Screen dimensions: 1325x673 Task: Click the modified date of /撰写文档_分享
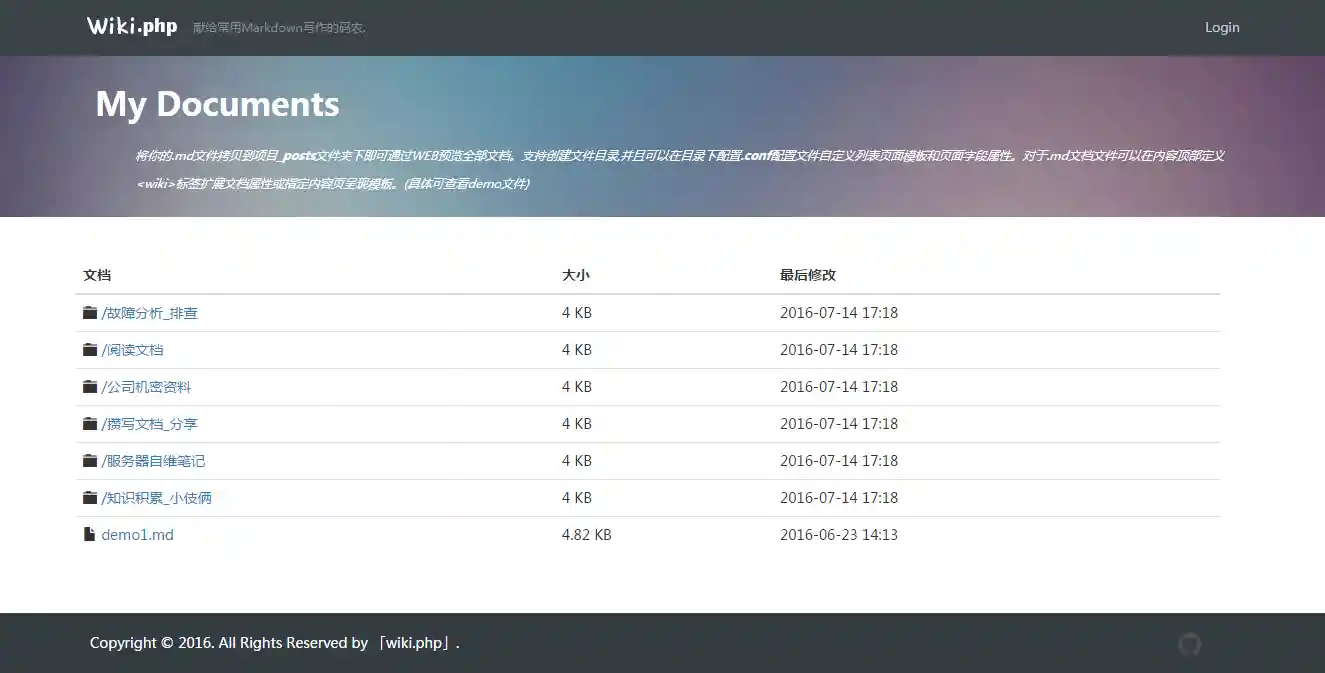click(x=839, y=424)
